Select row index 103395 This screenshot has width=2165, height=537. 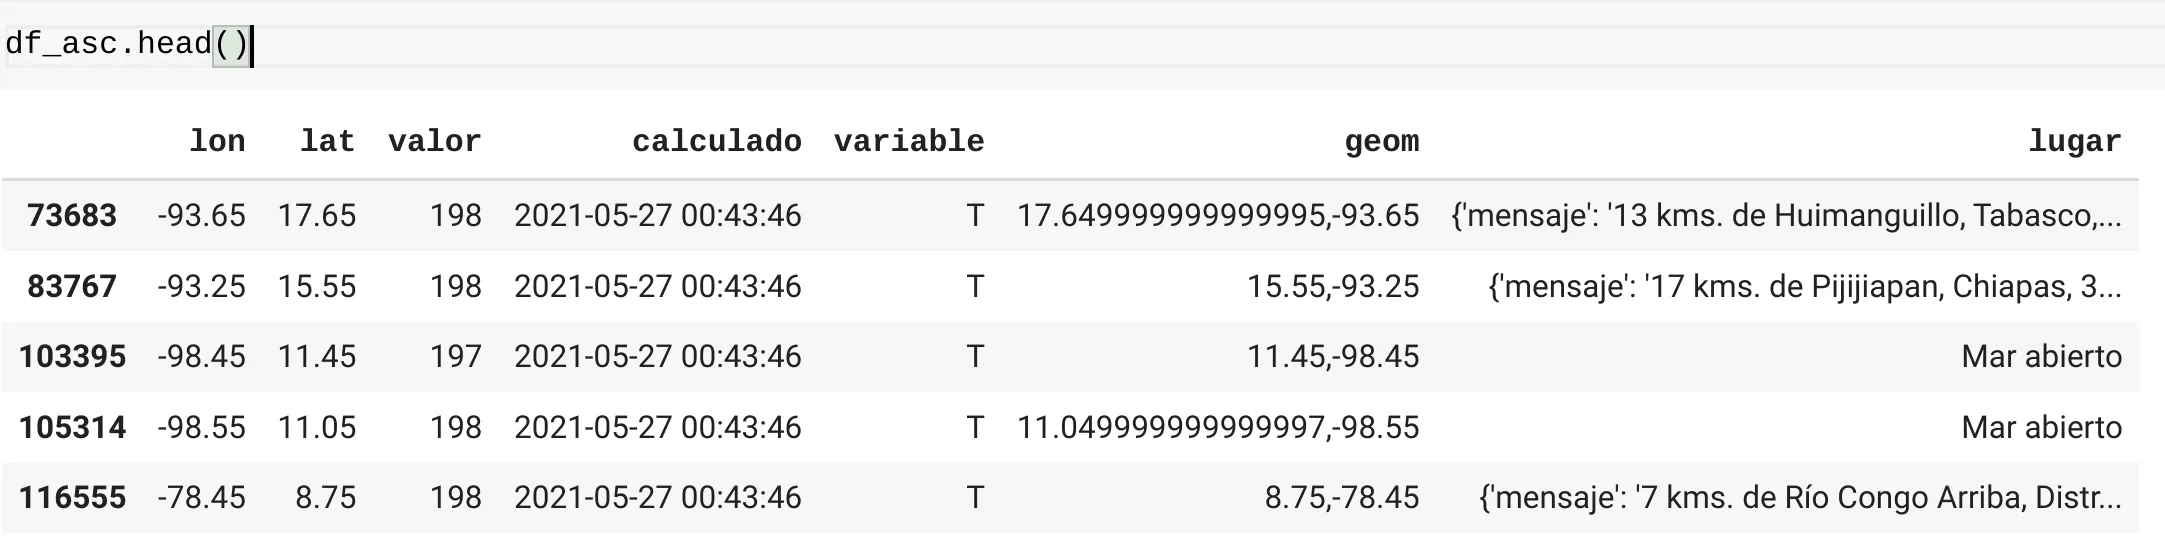click(x=72, y=357)
